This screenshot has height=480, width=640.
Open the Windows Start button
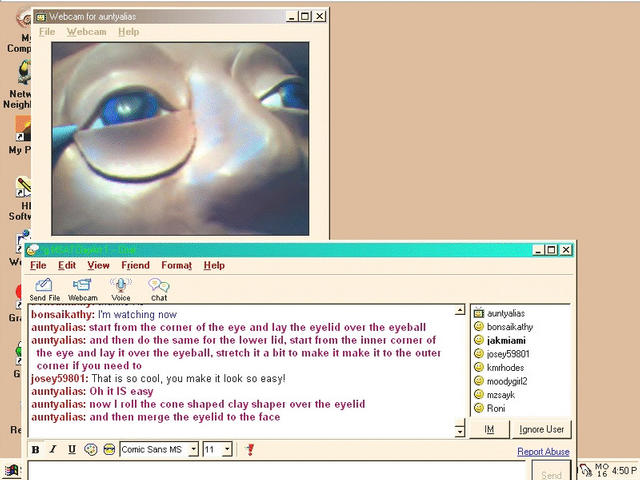(11, 472)
